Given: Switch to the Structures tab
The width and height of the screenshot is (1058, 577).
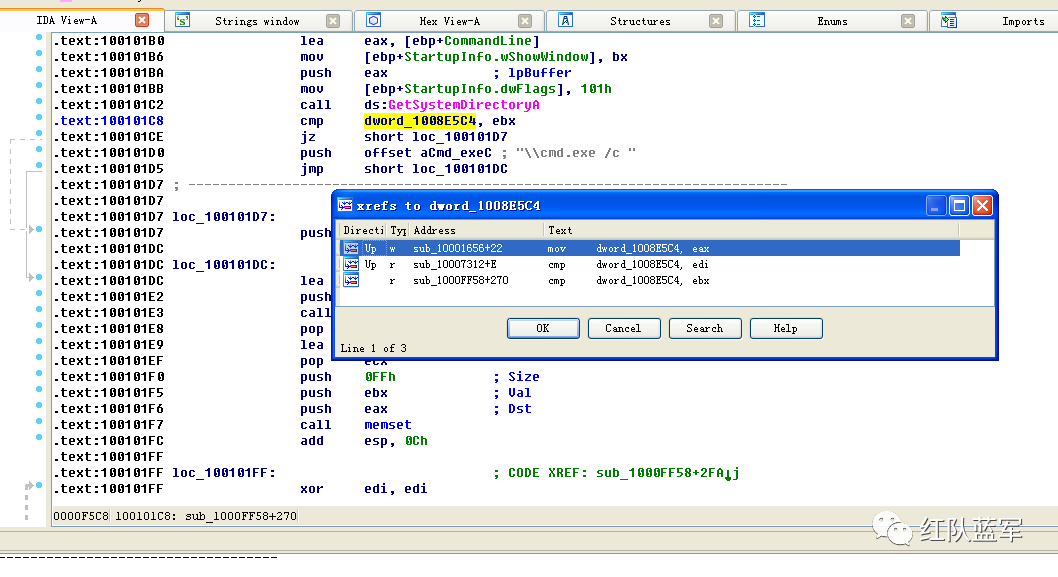Looking at the screenshot, I should click(640, 21).
